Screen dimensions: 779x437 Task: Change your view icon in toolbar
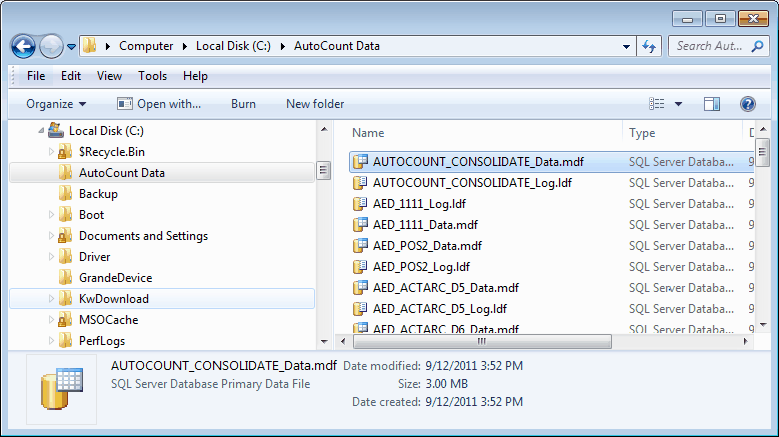[x=656, y=104]
